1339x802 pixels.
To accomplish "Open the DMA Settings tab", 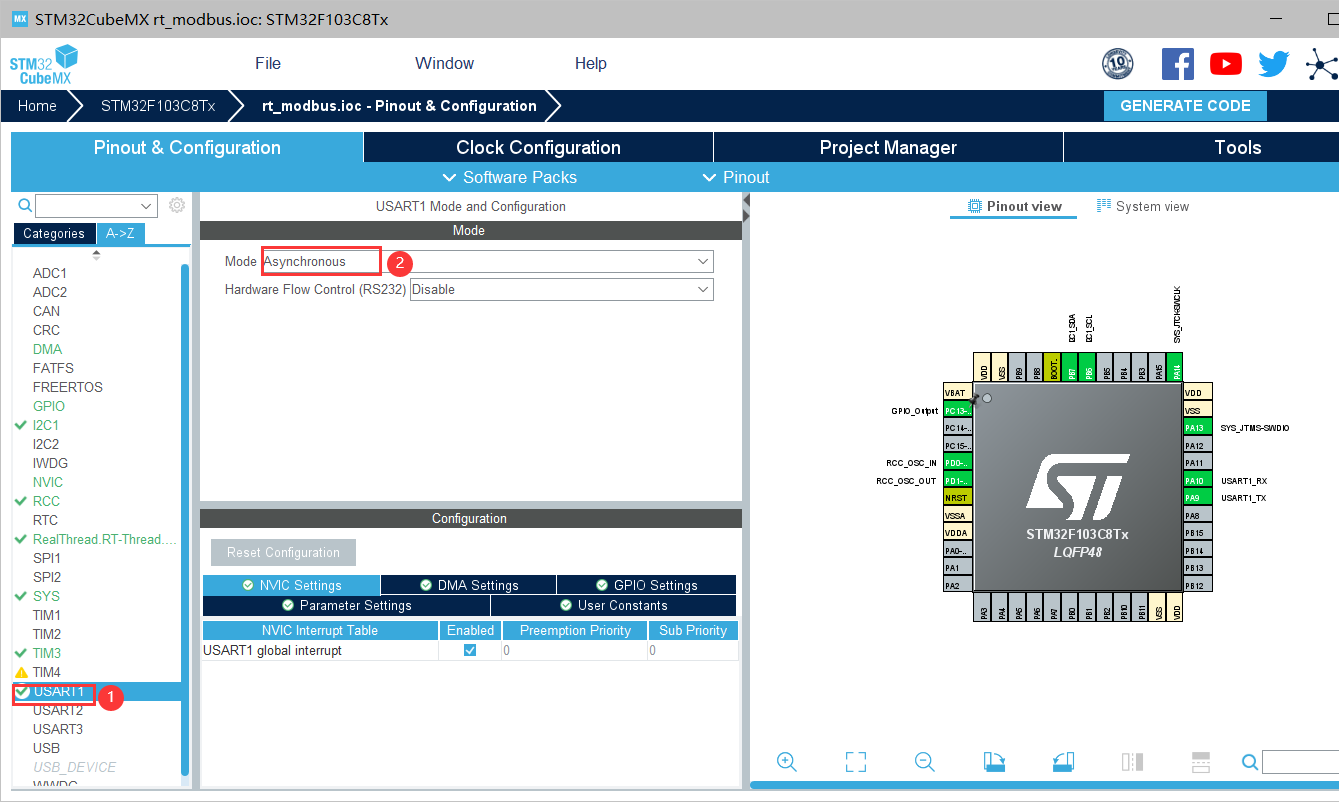I will pos(469,585).
